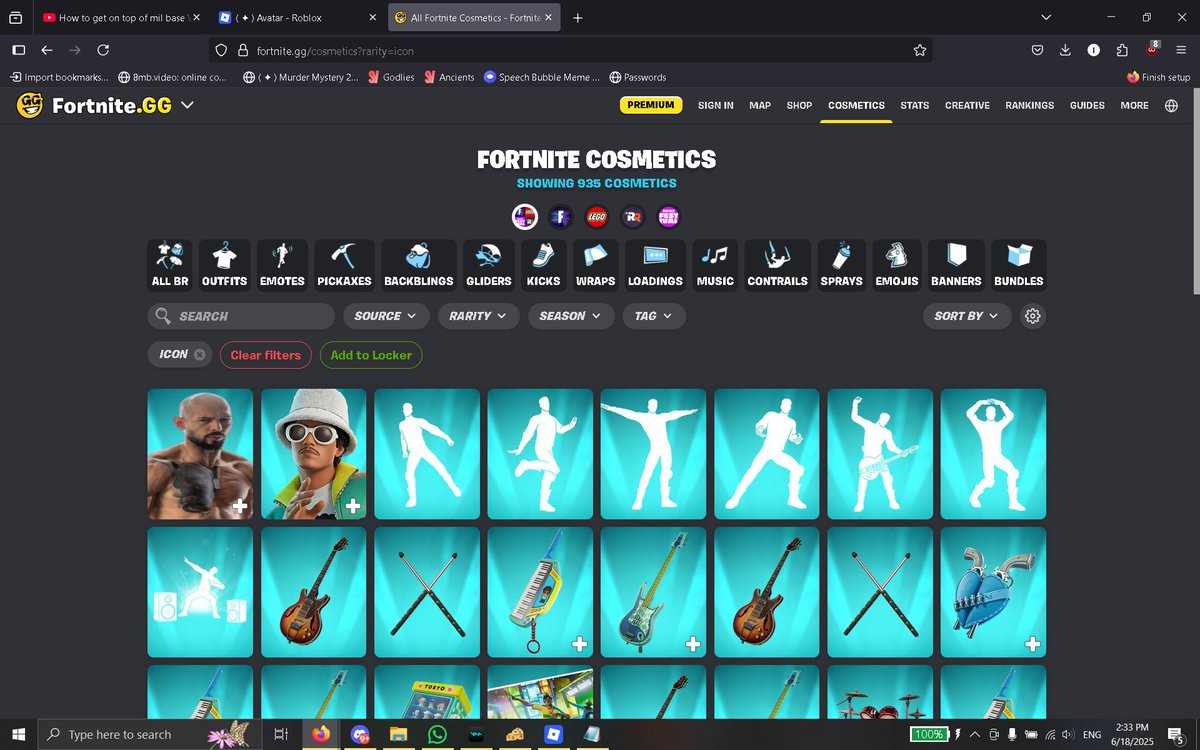Open the bucket hat sunglasses outfit thumbnail
The width and height of the screenshot is (1200, 750).
click(314, 454)
